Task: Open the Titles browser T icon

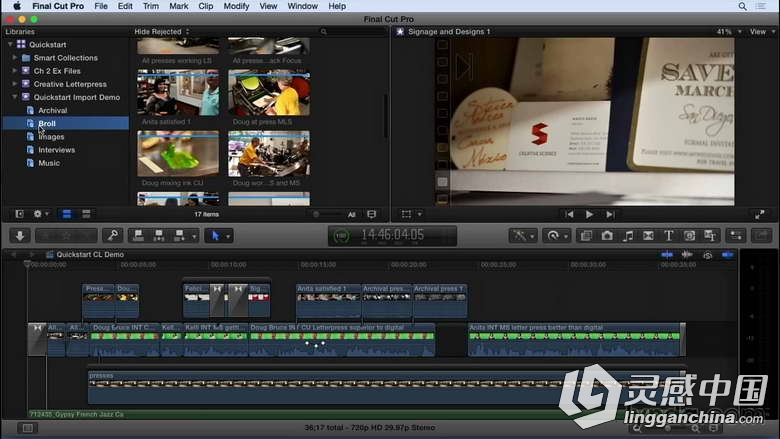Action: click(x=669, y=236)
